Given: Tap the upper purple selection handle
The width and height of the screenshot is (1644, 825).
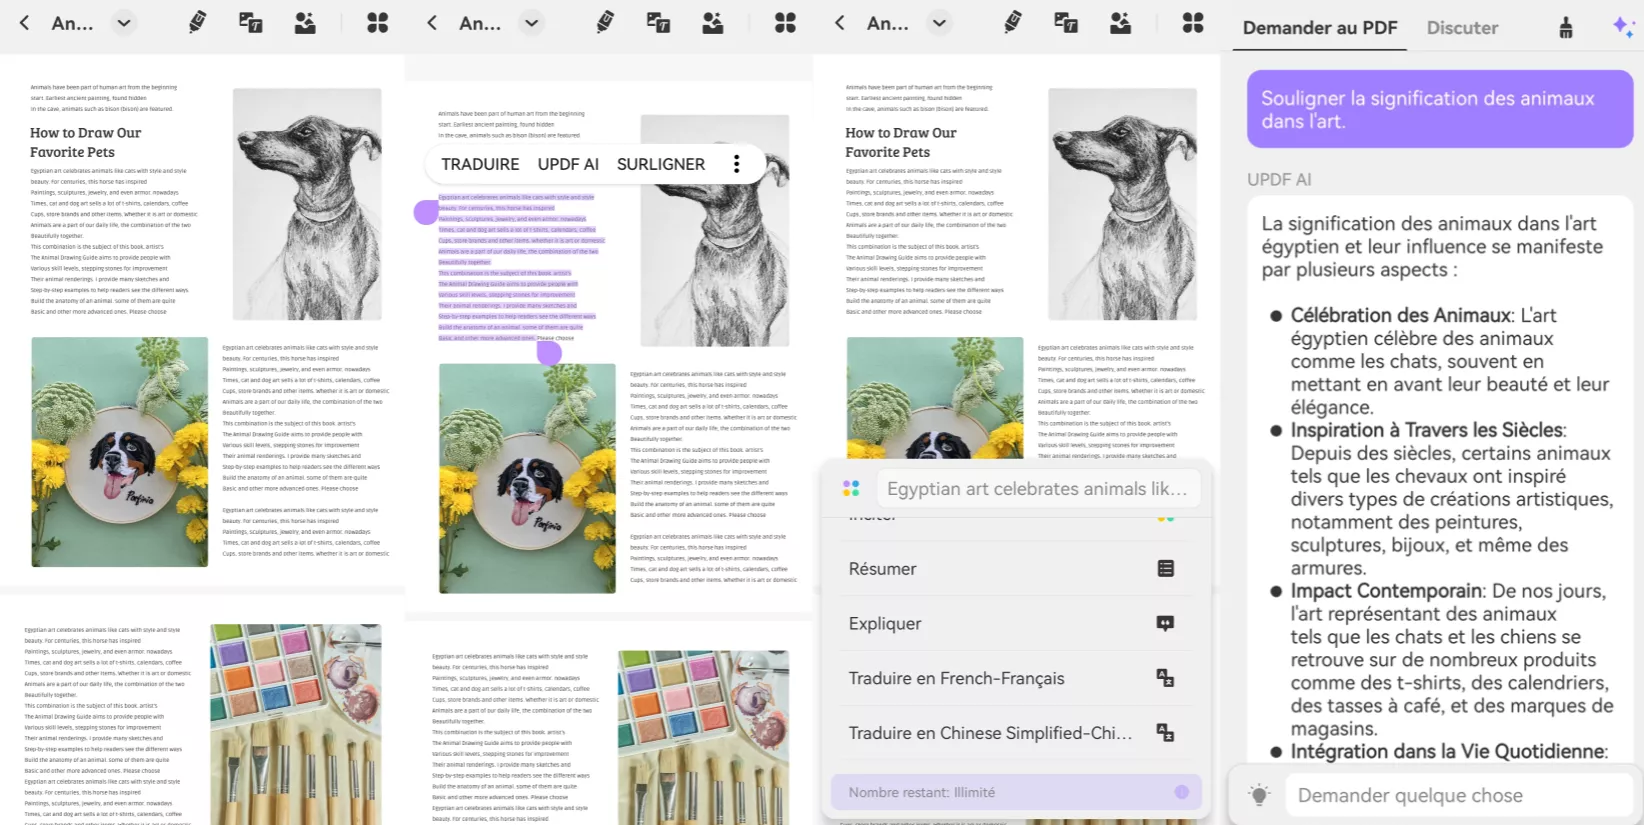Looking at the screenshot, I should [426, 211].
